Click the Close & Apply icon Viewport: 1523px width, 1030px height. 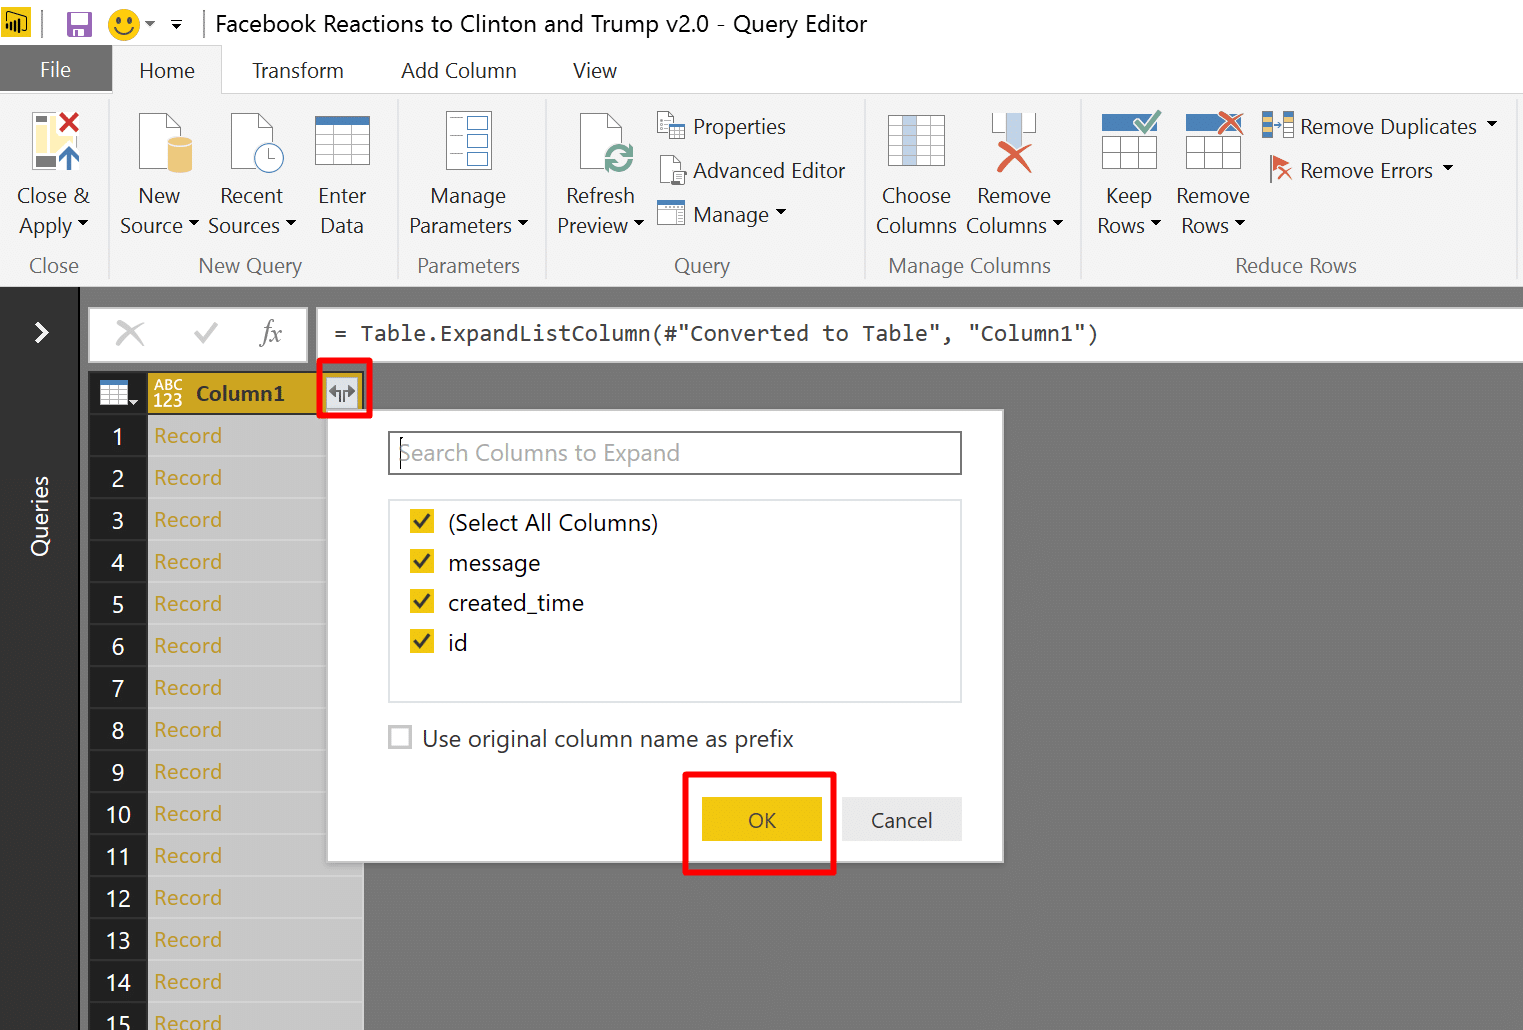point(55,141)
